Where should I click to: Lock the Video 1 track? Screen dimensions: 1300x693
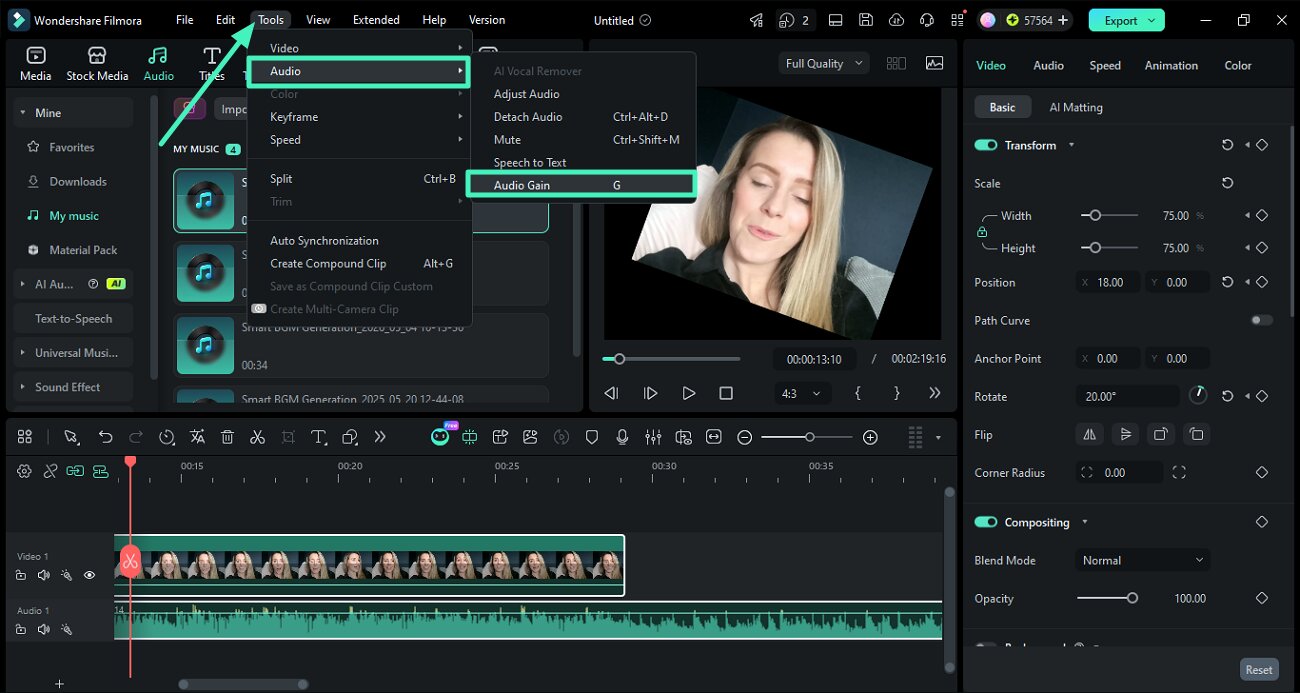point(21,575)
